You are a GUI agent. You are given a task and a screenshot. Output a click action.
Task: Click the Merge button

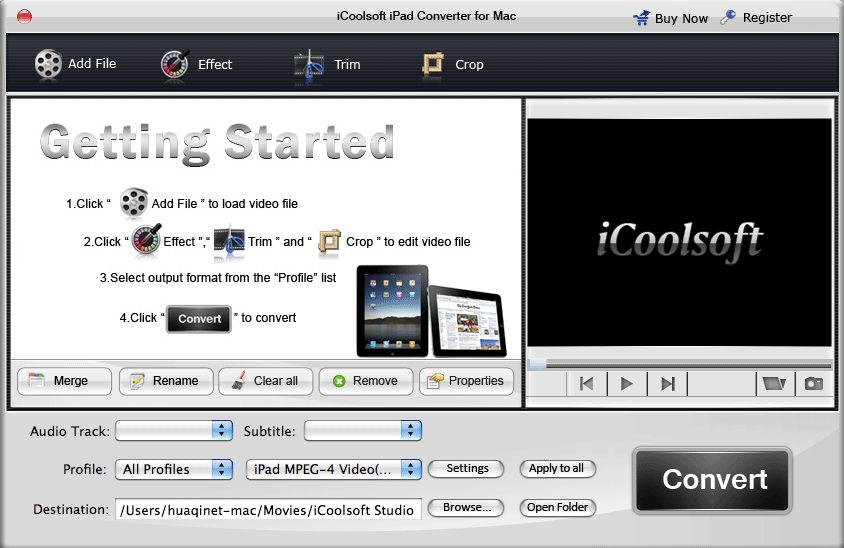click(x=65, y=381)
